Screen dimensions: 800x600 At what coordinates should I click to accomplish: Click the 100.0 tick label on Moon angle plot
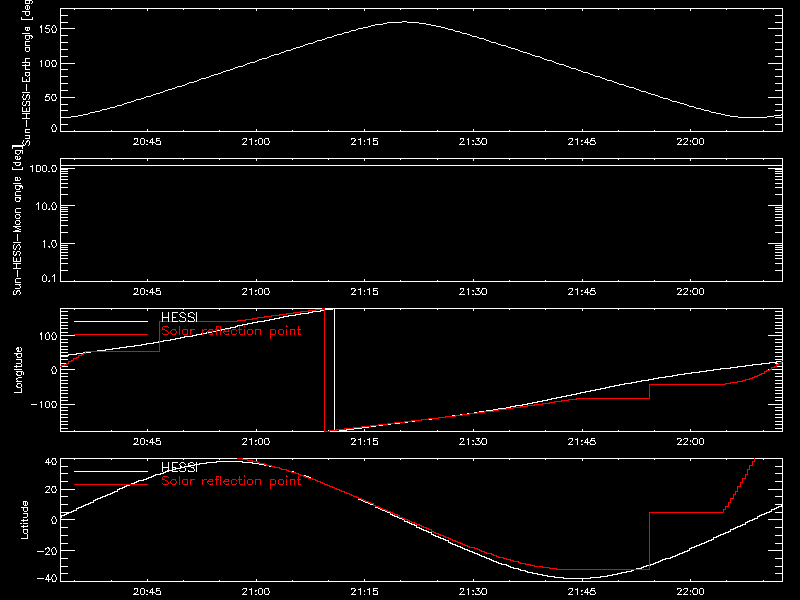click(x=43, y=168)
